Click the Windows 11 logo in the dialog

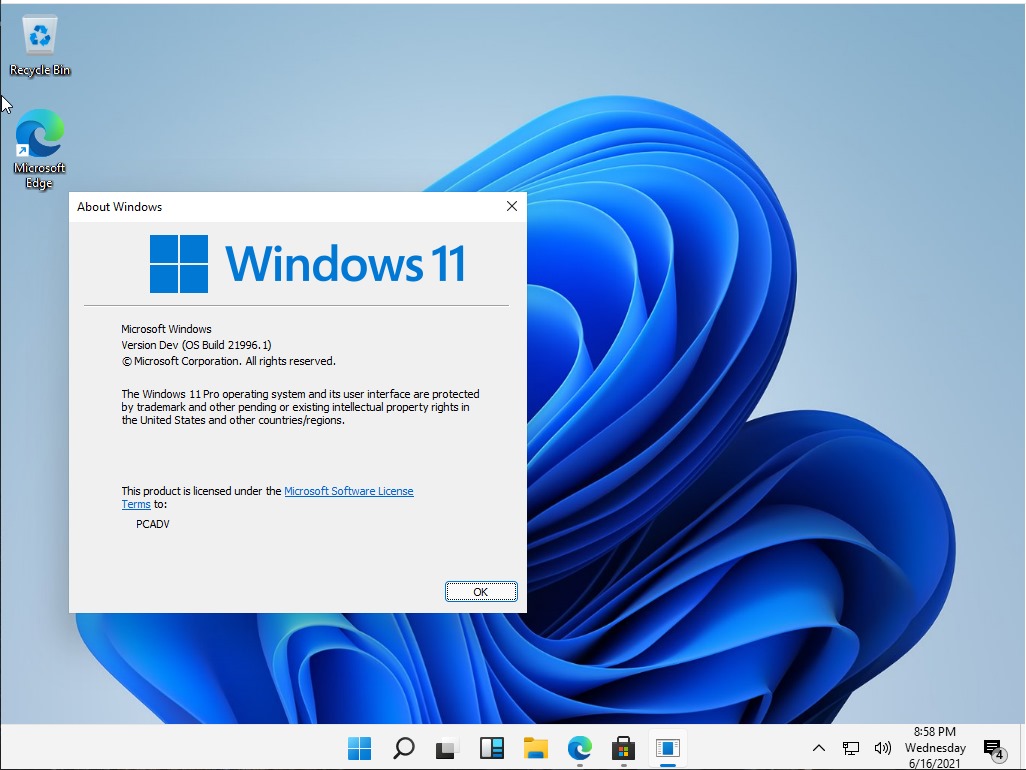coord(178,263)
